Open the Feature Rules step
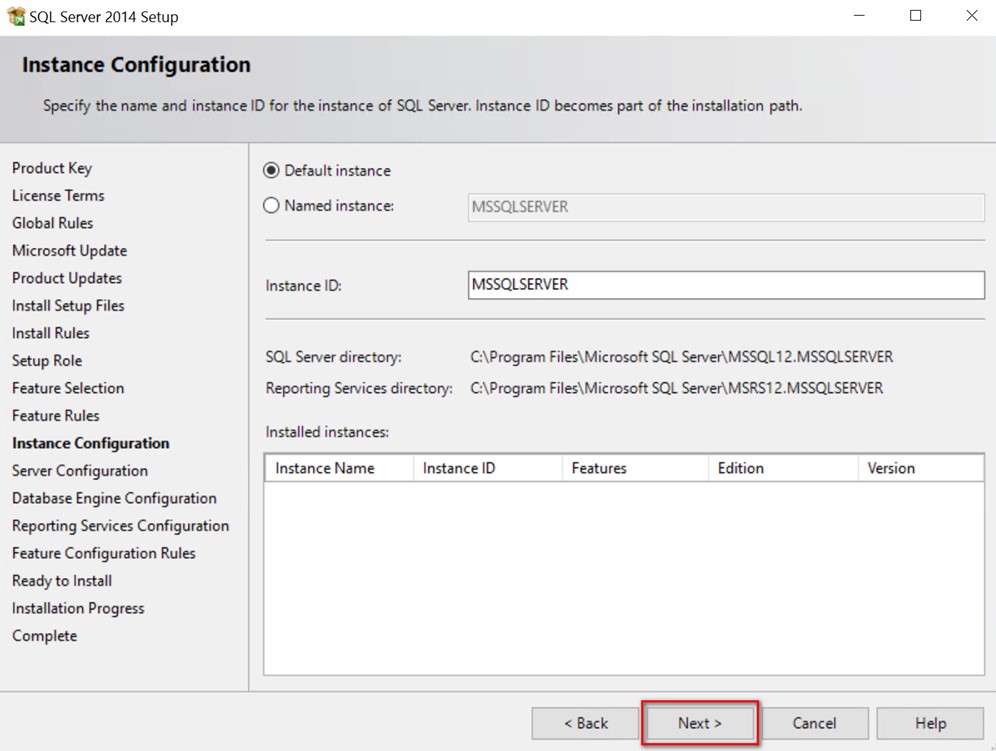 pos(56,416)
